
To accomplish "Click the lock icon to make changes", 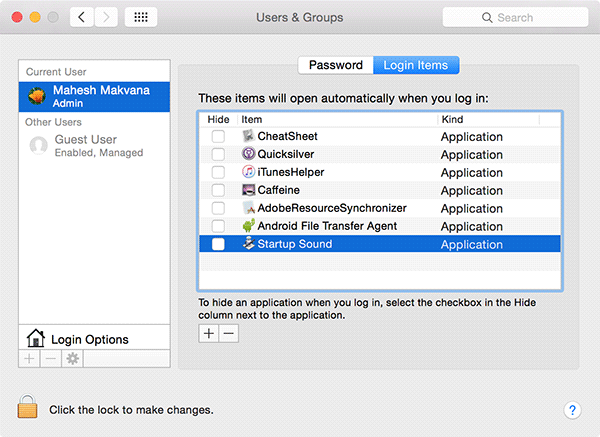I will [27, 407].
